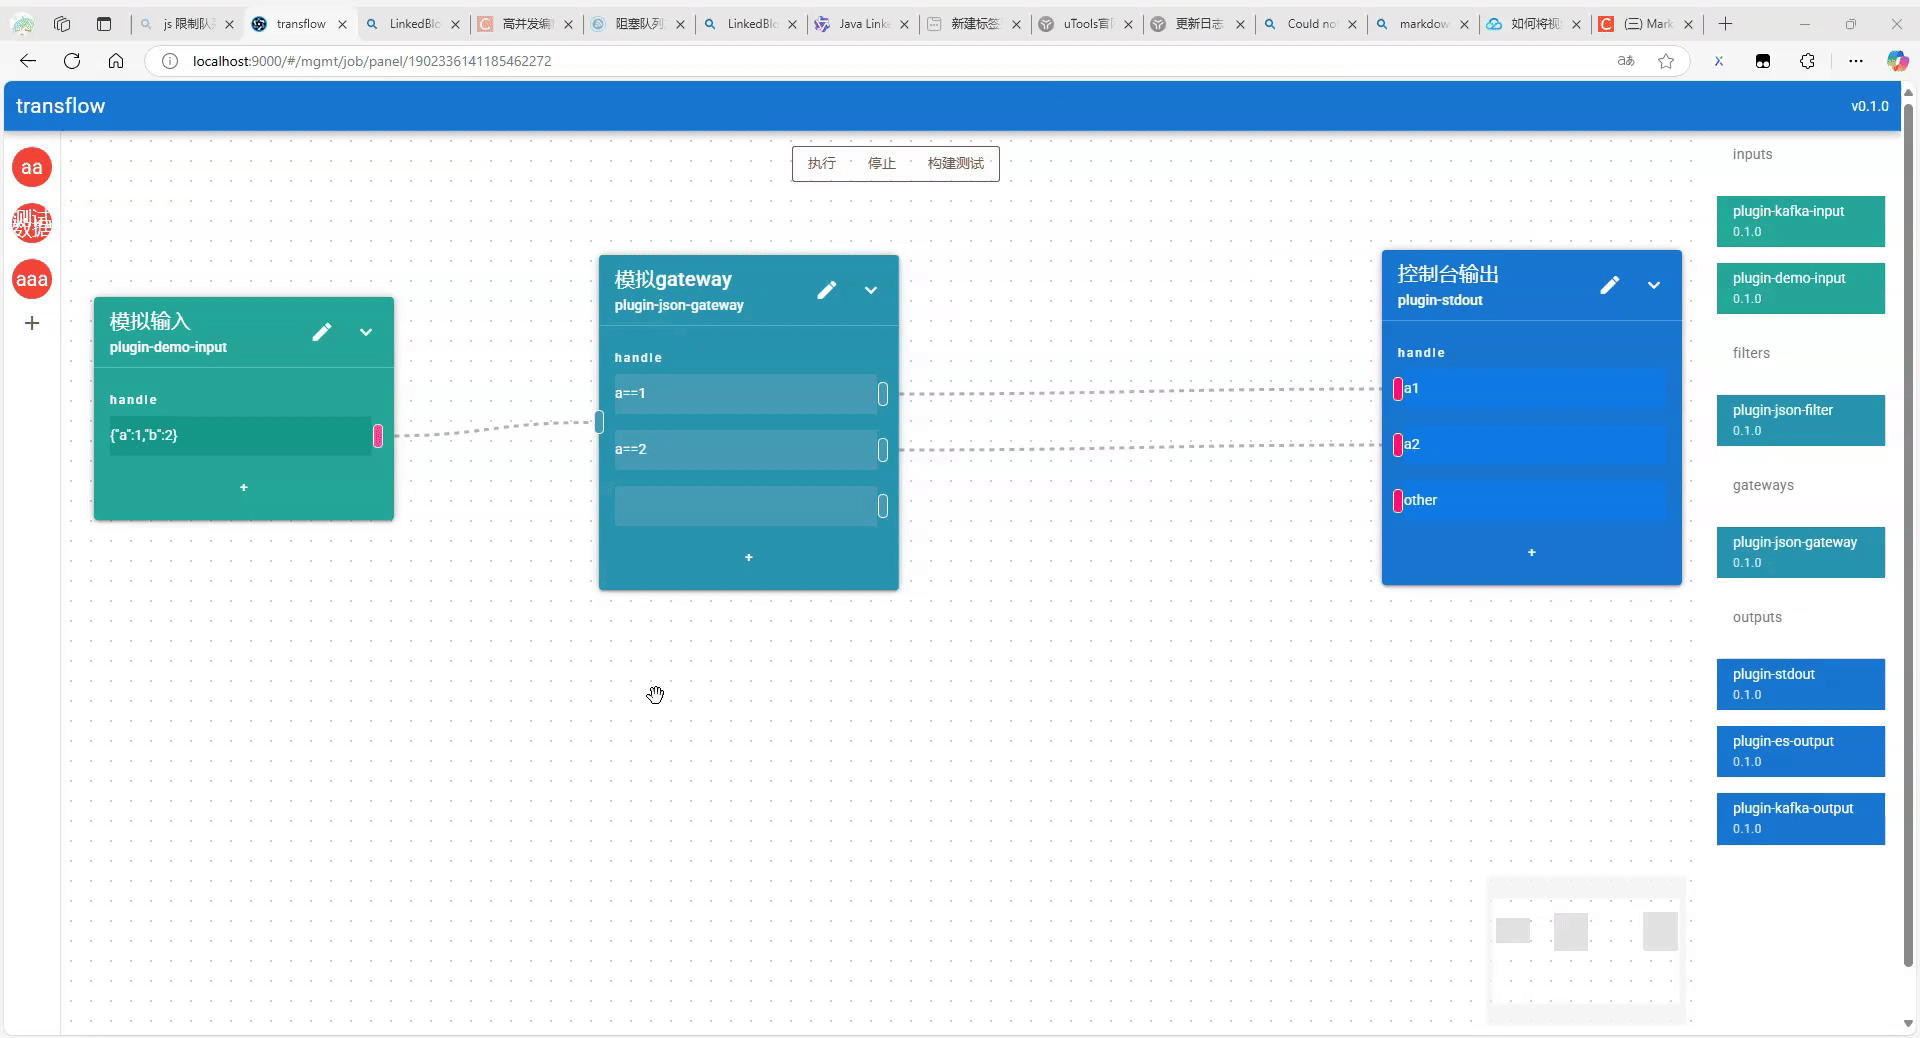Image resolution: width=1920 pixels, height=1038 pixels.
Task: Add a handle to the 模拟gateway node
Action: pyautogui.click(x=749, y=557)
